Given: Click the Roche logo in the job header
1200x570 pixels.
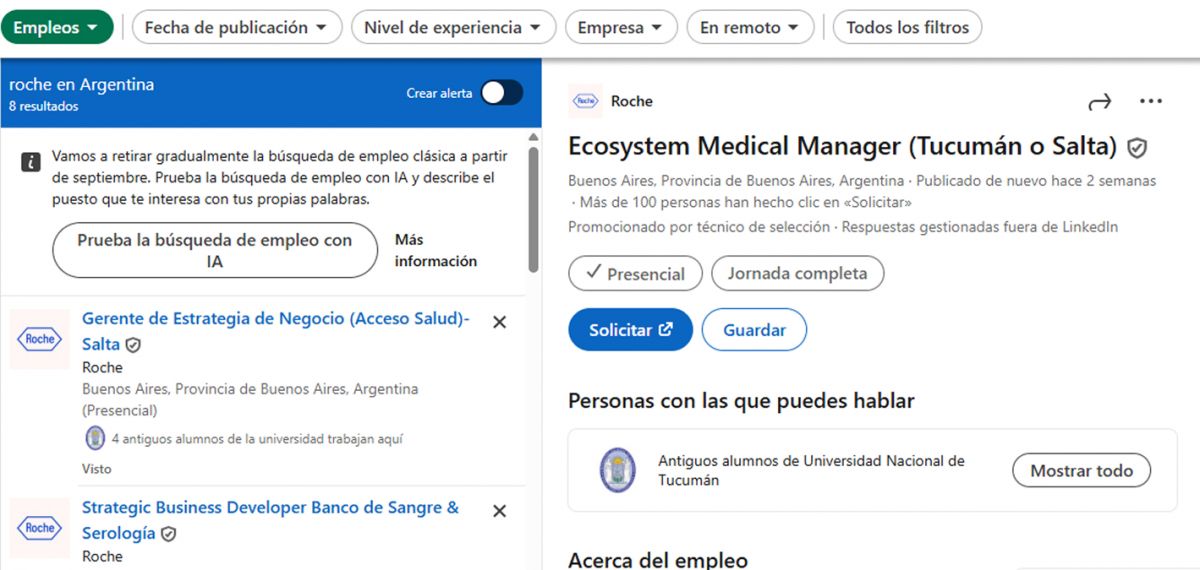Looking at the screenshot, I should coord(585,101).
